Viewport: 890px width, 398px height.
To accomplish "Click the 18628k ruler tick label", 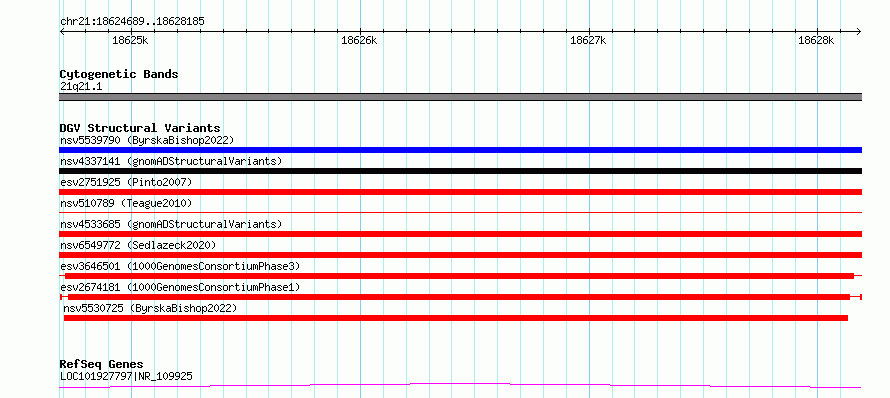I will [x=816, y=40].
